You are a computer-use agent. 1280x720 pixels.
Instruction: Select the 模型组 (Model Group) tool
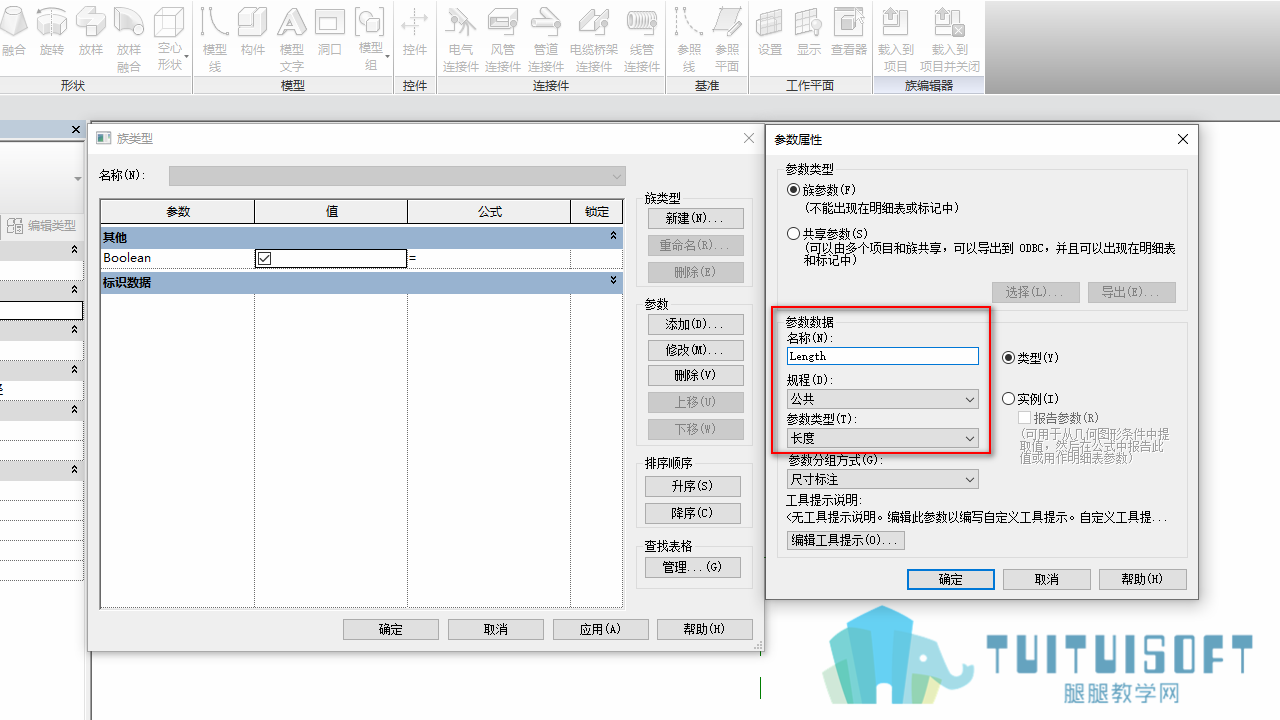click(x=370, y=39)
